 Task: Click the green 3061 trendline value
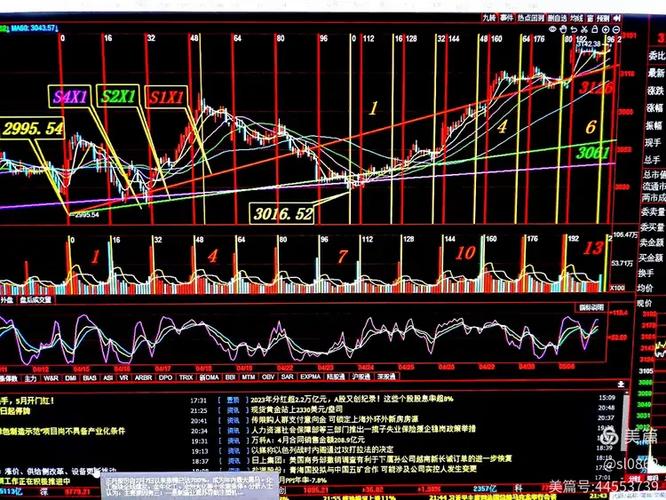click(x=593, y=153)
